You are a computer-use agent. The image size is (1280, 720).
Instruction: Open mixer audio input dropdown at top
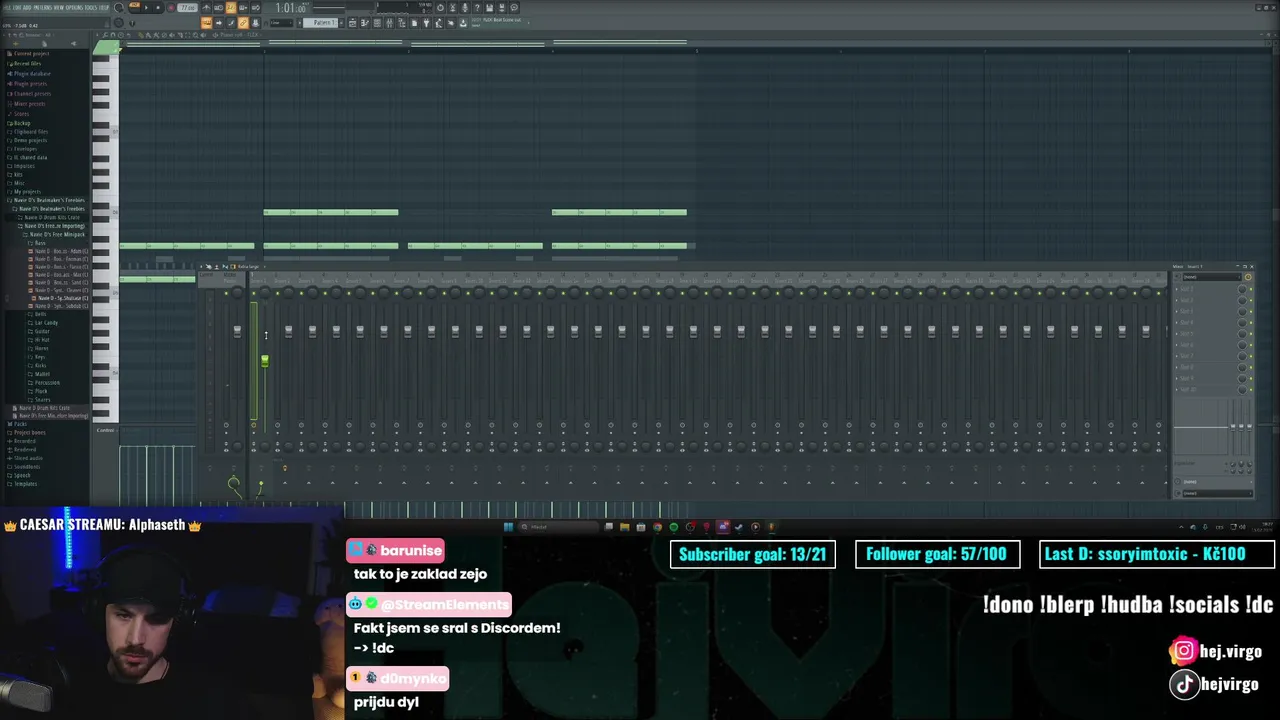pos(1212,277)
